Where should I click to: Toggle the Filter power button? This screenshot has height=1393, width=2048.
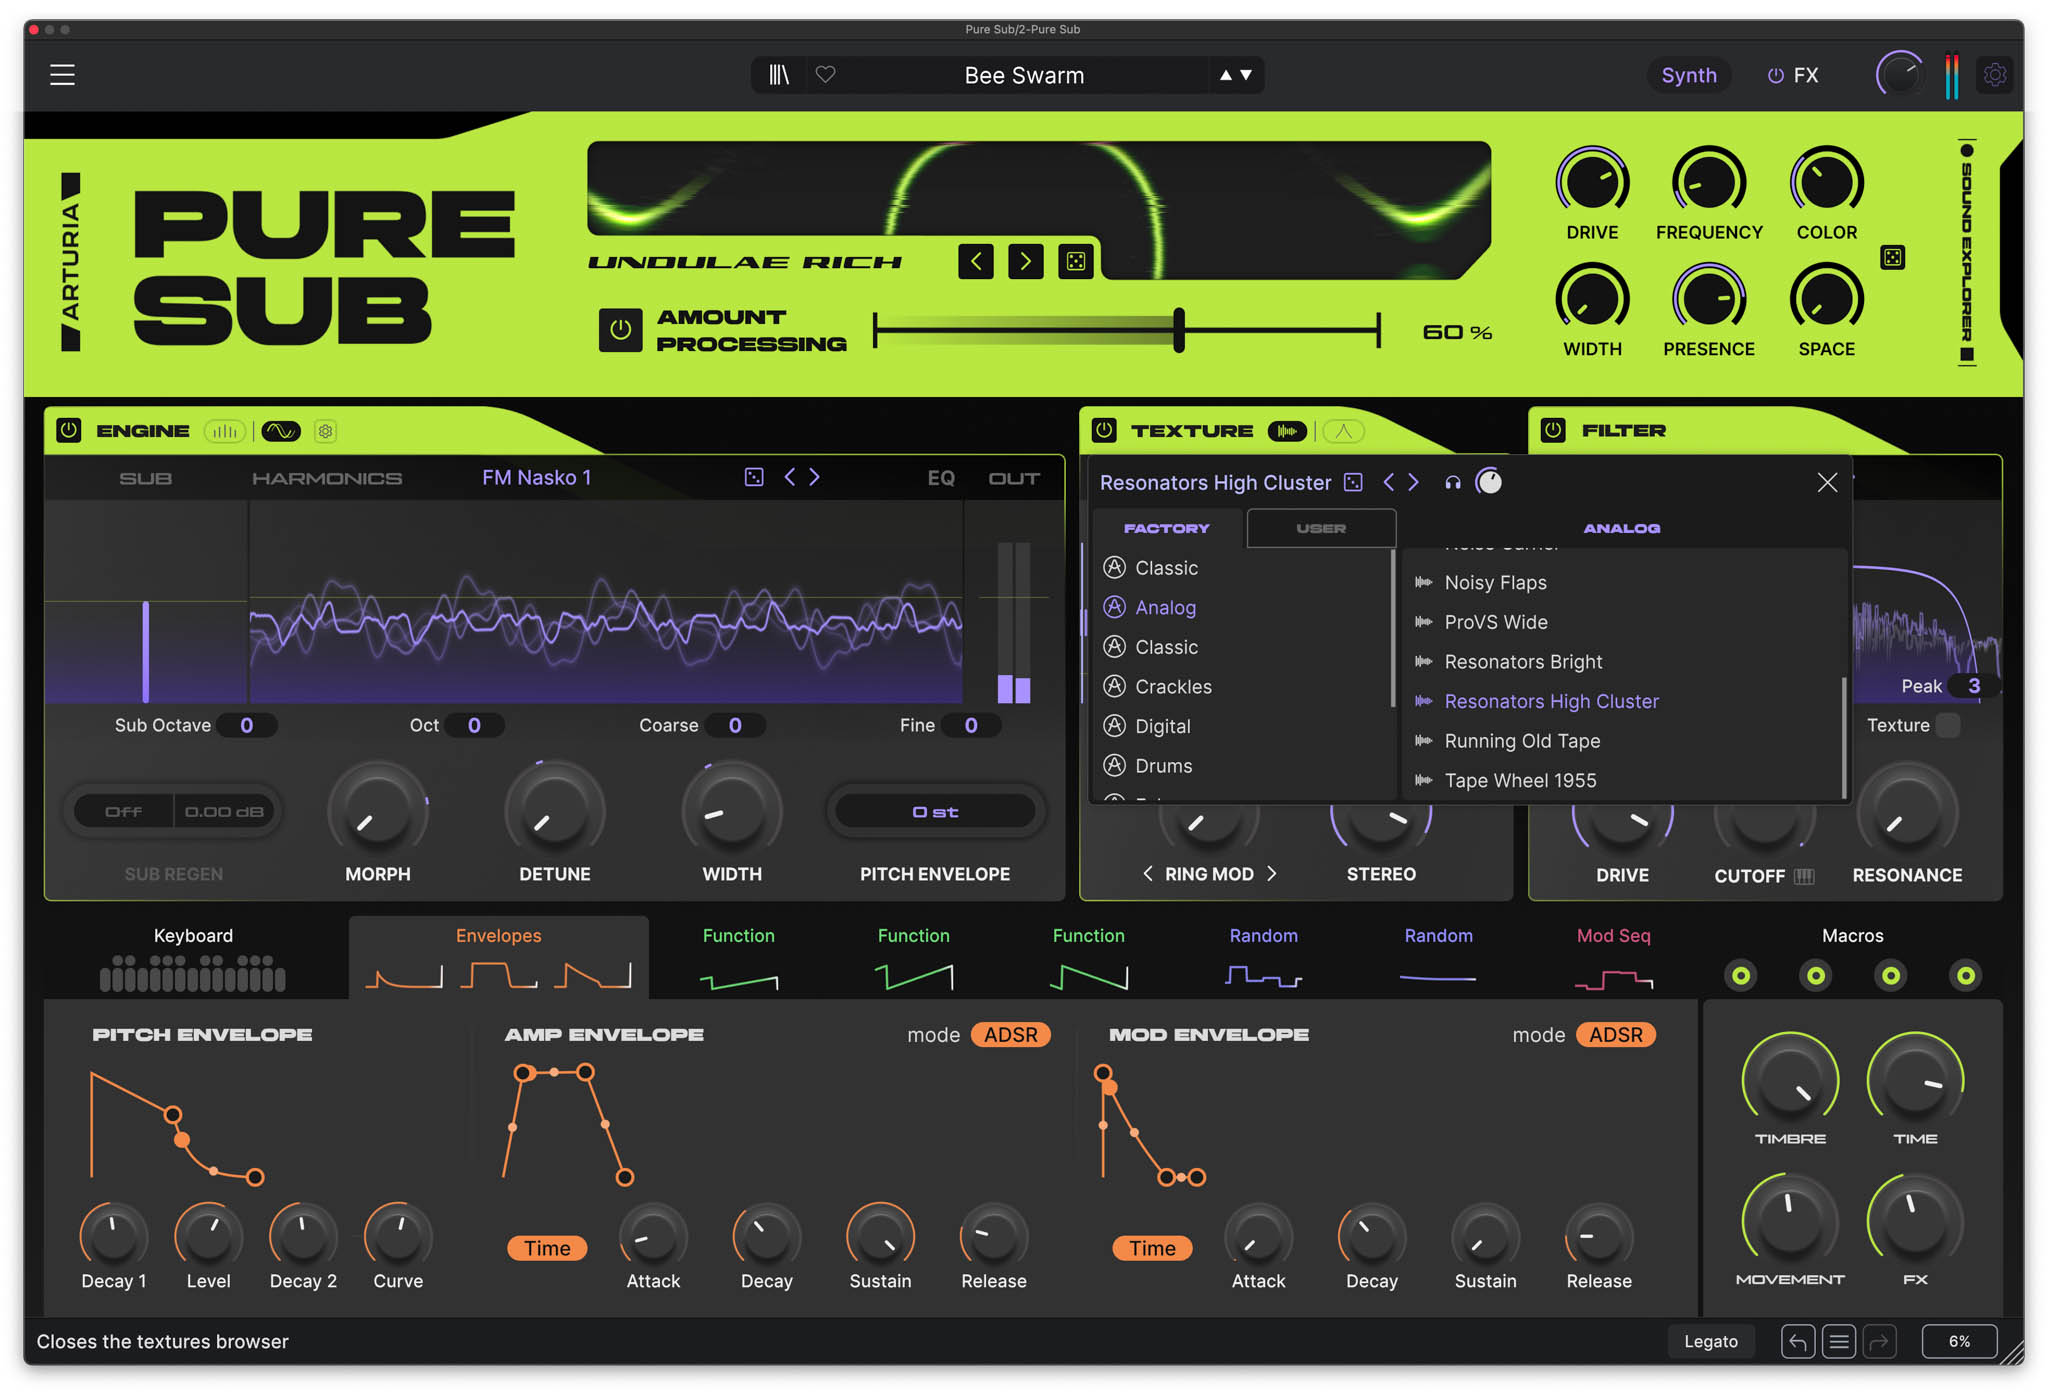coord(1553,430)
